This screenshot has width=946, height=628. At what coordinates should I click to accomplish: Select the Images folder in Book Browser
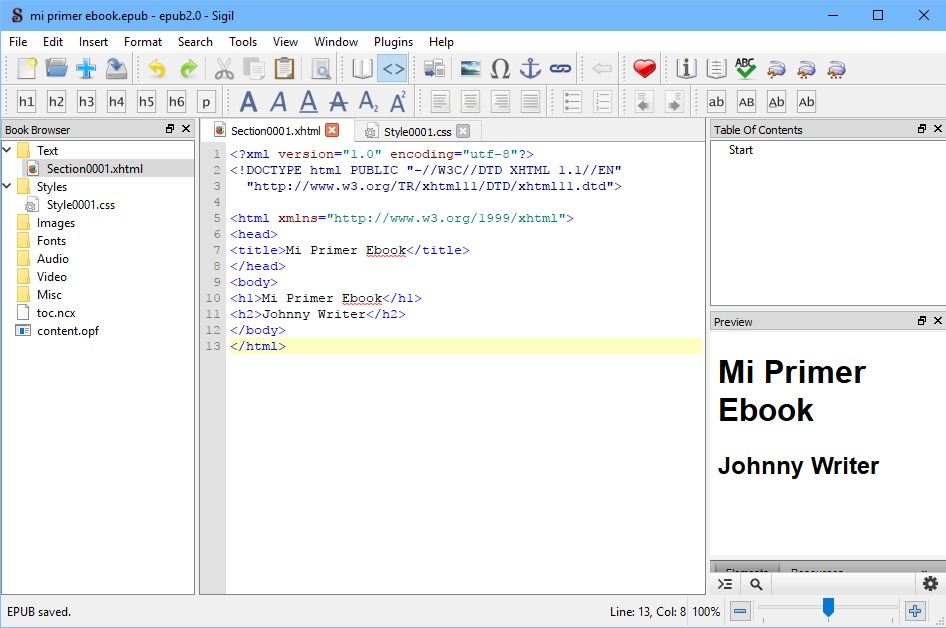point(55,223)
